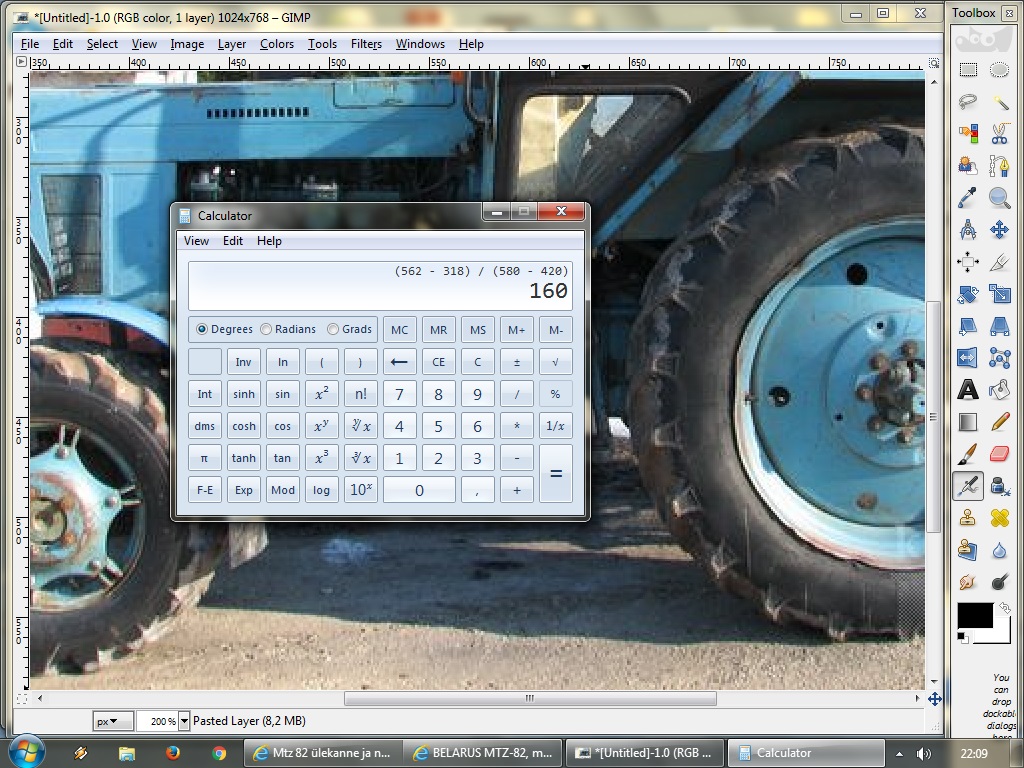Select the Rectangle Select tool in Toolbox
The height and width of the screenshot is (768, 1024).
tap(967, 70)
